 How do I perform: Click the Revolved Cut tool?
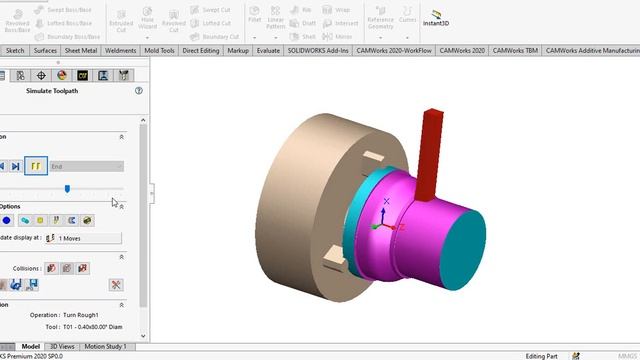pyautogui.click(x=173, y=21)
